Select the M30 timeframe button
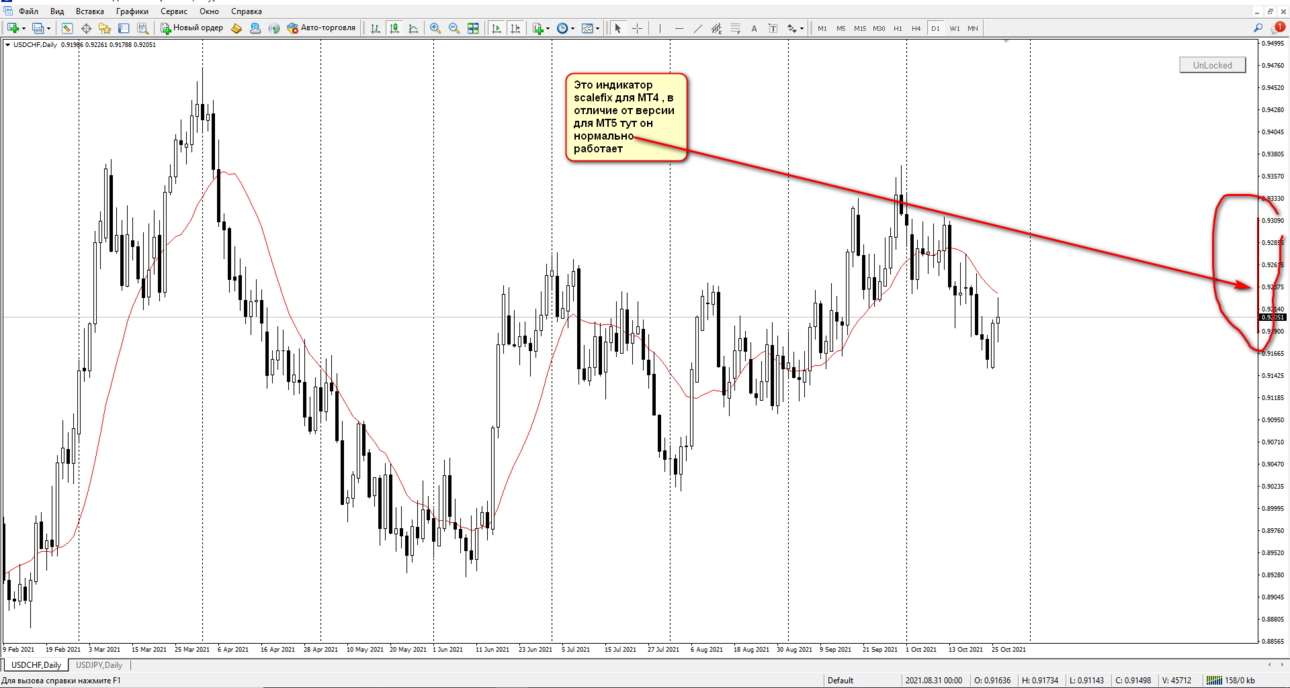Viewport: 1290px width, 688px height. [x=879, y=28]
